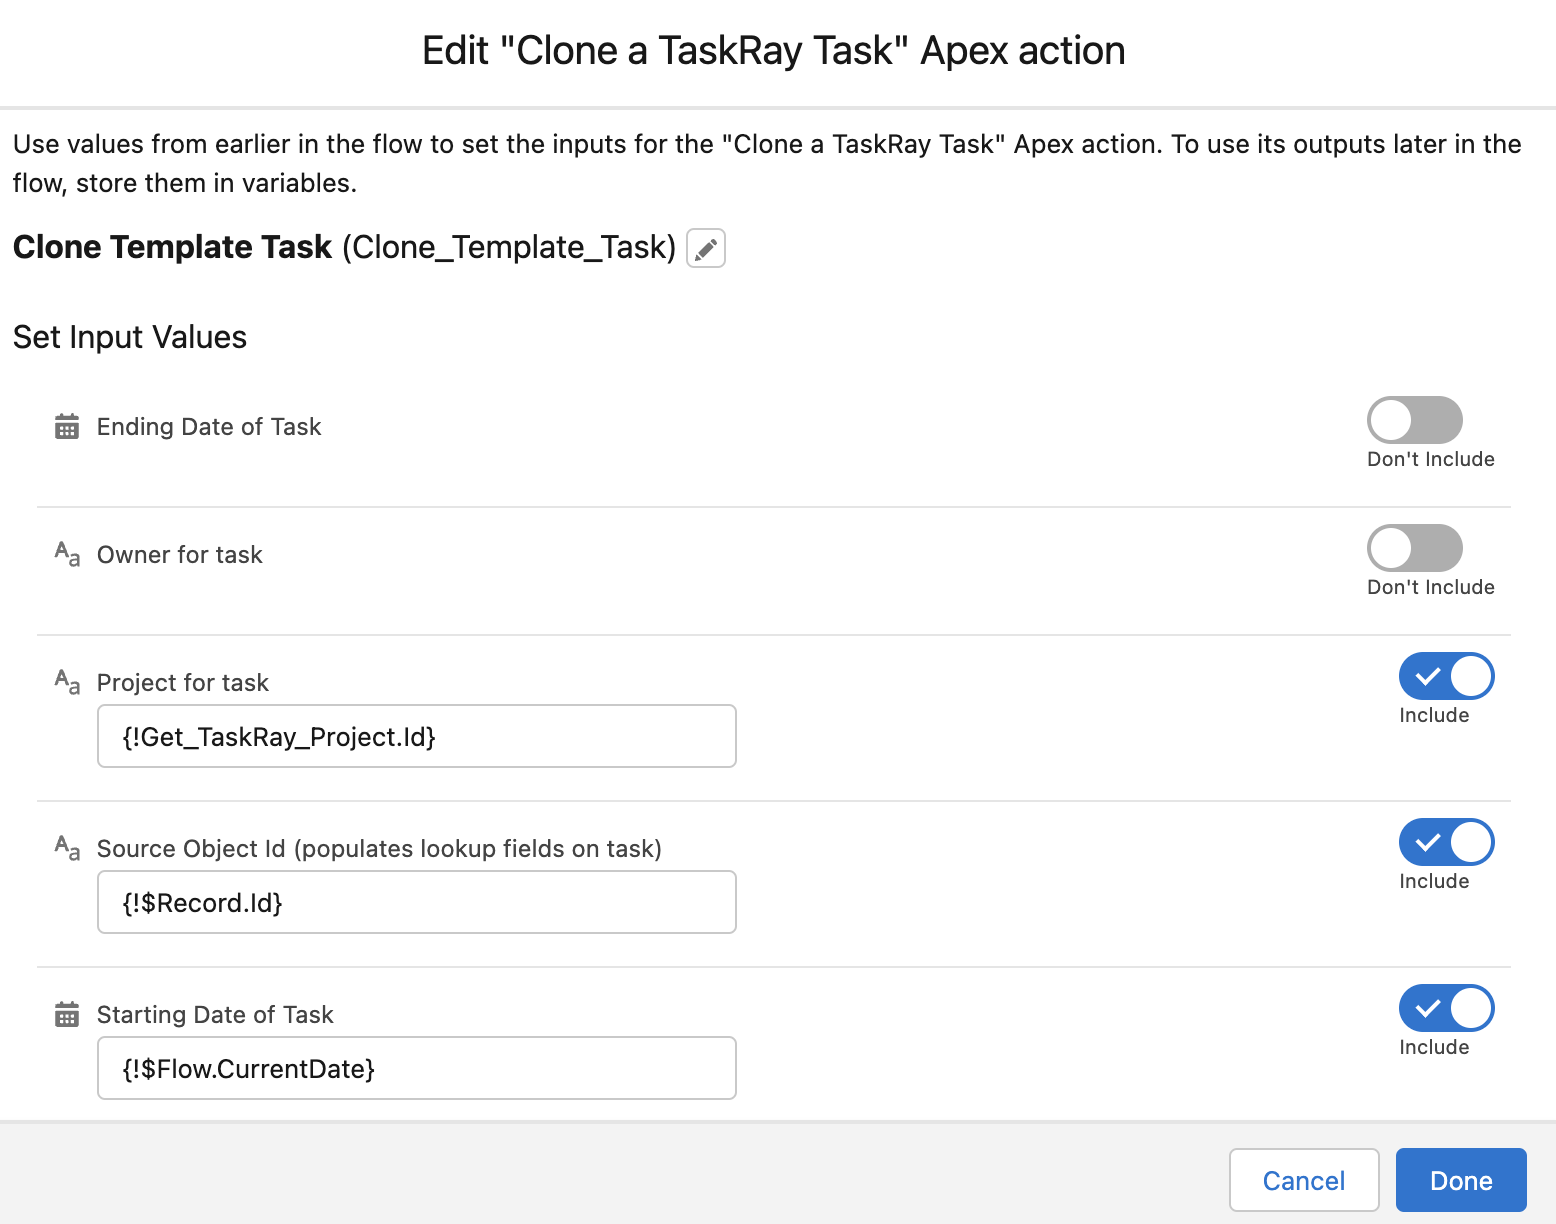Click inside the {!Get_TaskRay_Project.Id} field
Viewport: 1556px width, 1224px height.
(416, 736)
